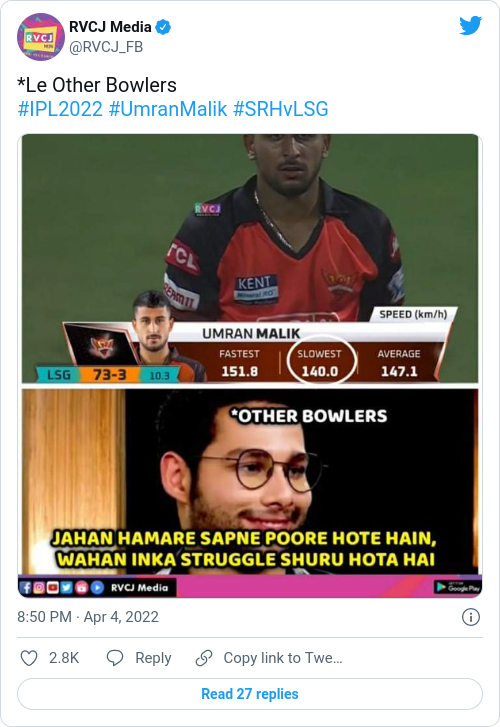
Task: Open the #UmranMalik hashtag
Action: (168, 109)
